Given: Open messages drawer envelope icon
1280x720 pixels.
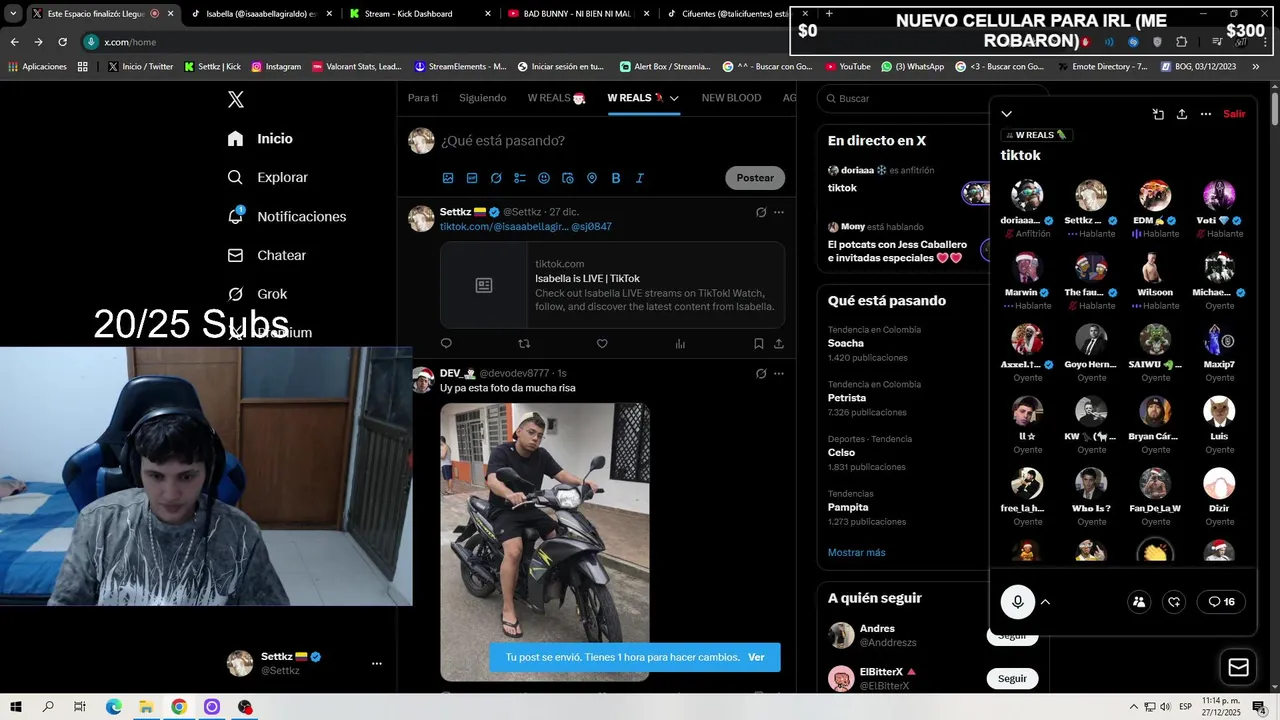Looking at the screenshot, I should pyautogui.click(x=1239, y=668).
